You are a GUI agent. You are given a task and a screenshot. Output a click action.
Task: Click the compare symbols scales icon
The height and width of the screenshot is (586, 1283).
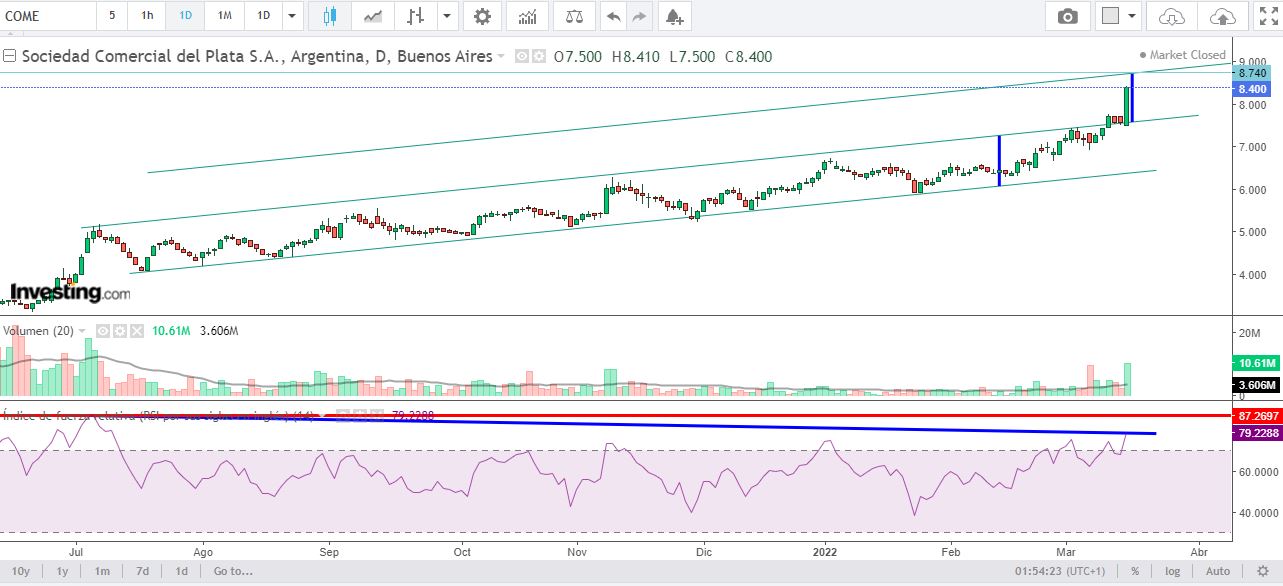(574, 16)
